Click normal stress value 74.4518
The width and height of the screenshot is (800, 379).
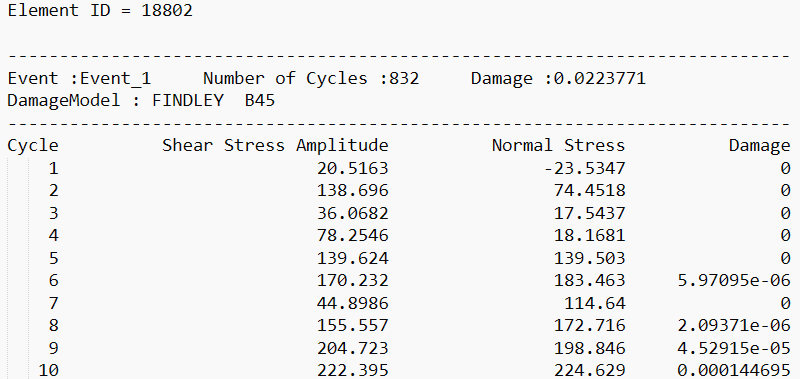point(589,191)
